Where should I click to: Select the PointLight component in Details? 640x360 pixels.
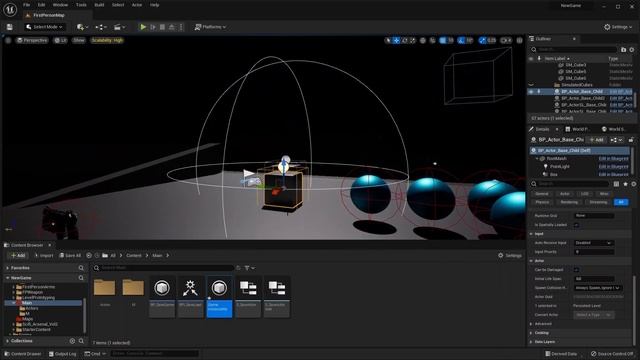tap(559, 167)
